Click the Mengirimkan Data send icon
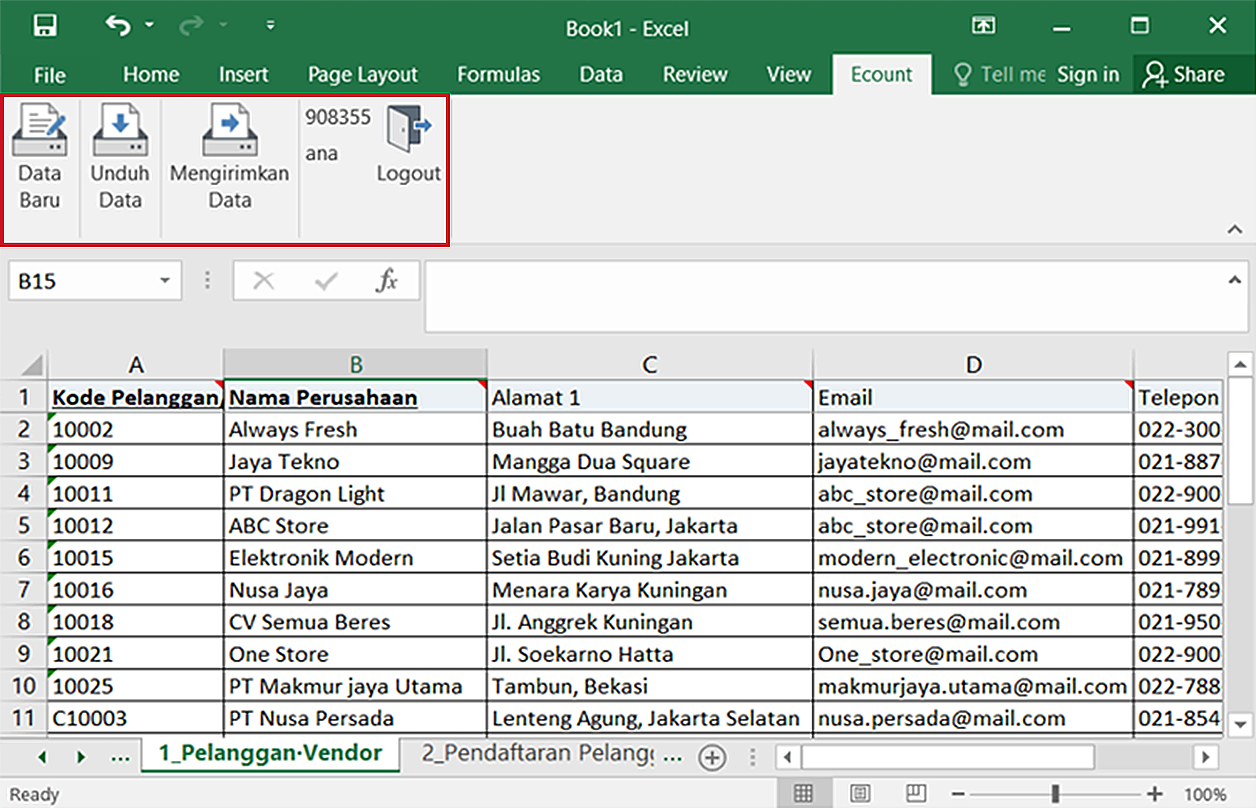 (229, 132)
